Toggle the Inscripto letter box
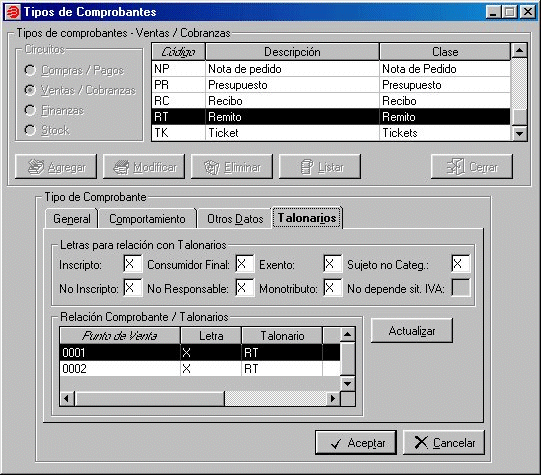541x475 pixels. pos(132,264)
